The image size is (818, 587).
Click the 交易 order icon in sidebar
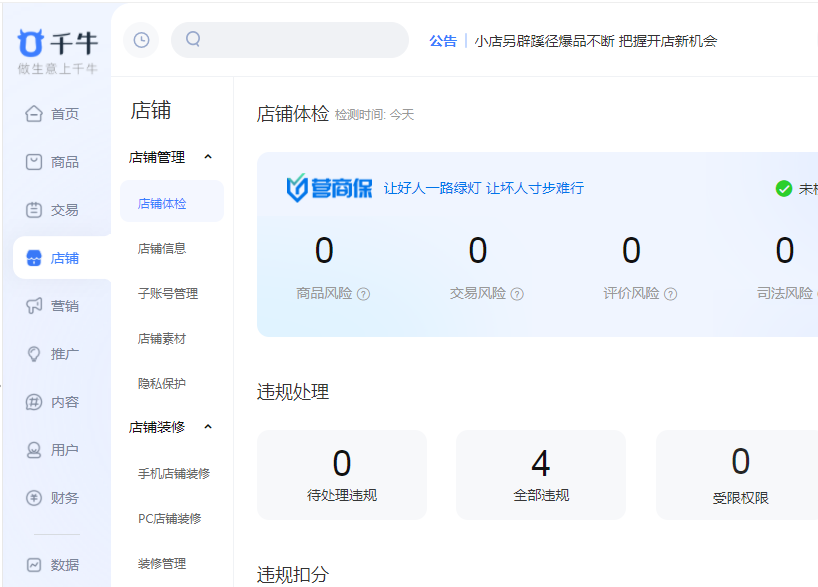(x=34, y=210)
